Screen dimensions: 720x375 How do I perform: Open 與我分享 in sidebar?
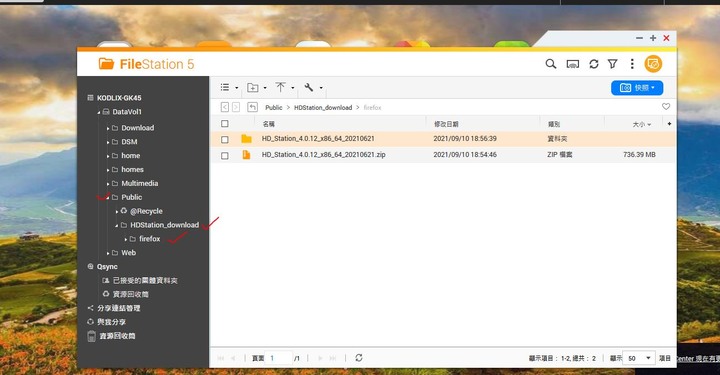(x=111, y=322)
